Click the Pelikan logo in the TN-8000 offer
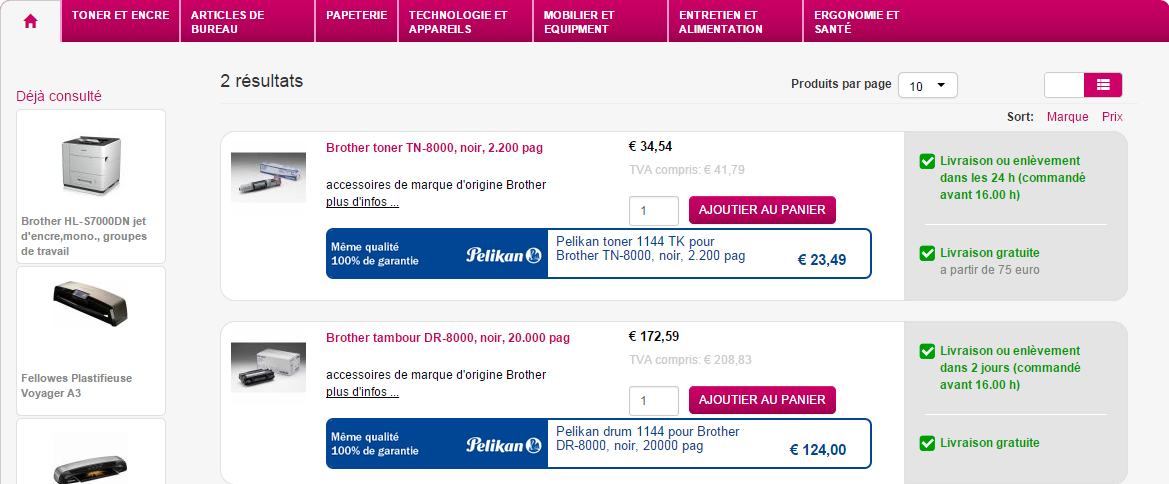 (503, 255)
